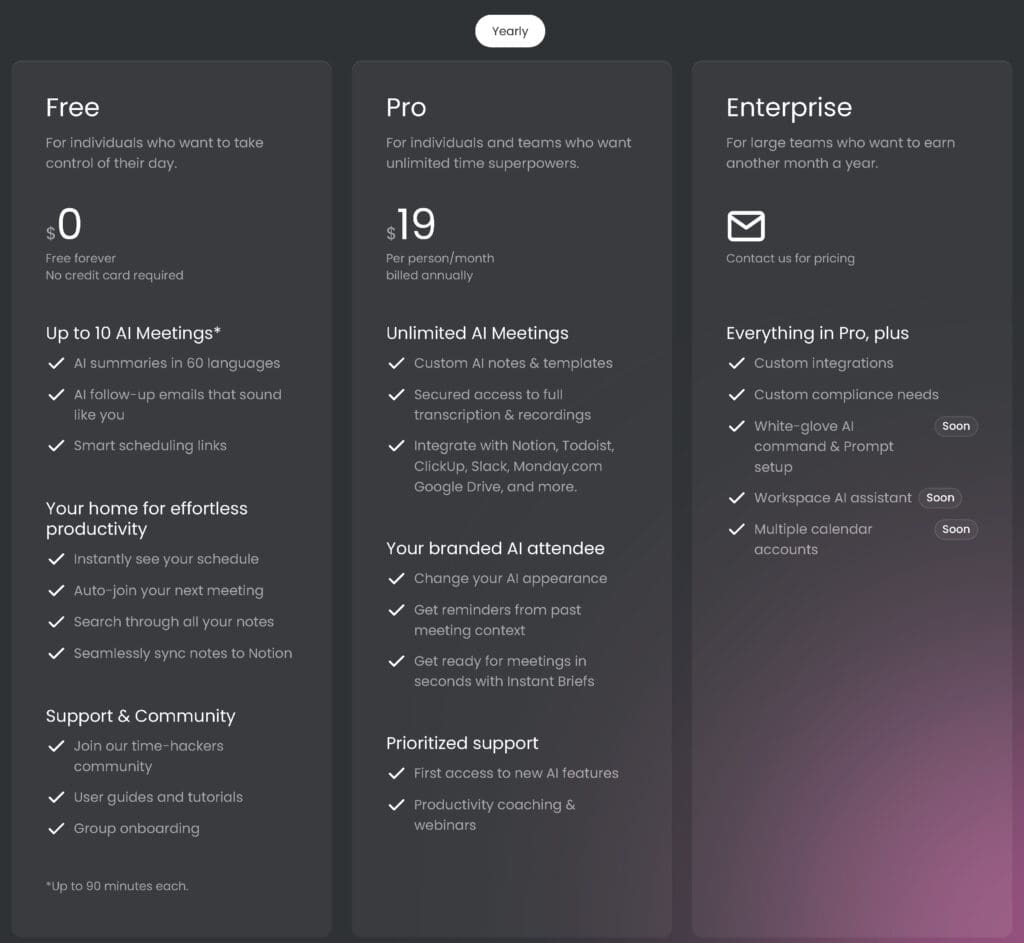
Task: Click checkmark beside "First access to new AI features"
Action: click(396, 773)
